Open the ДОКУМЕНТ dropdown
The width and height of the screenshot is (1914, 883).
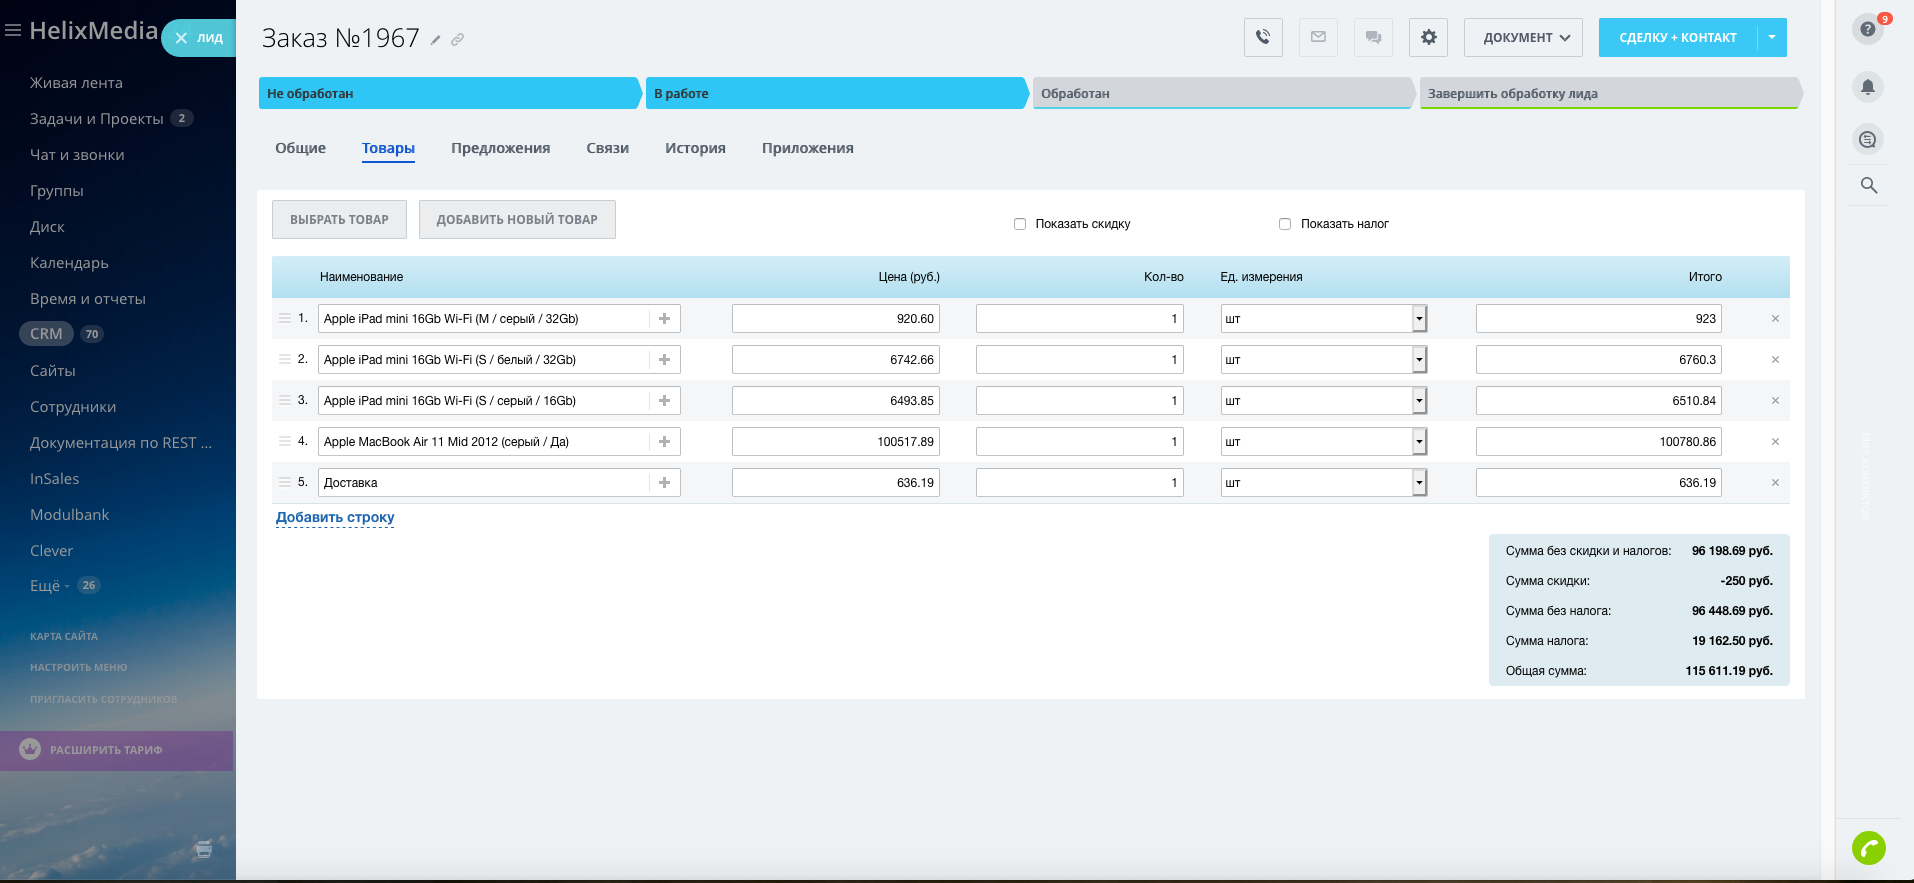click(1523, 38)
